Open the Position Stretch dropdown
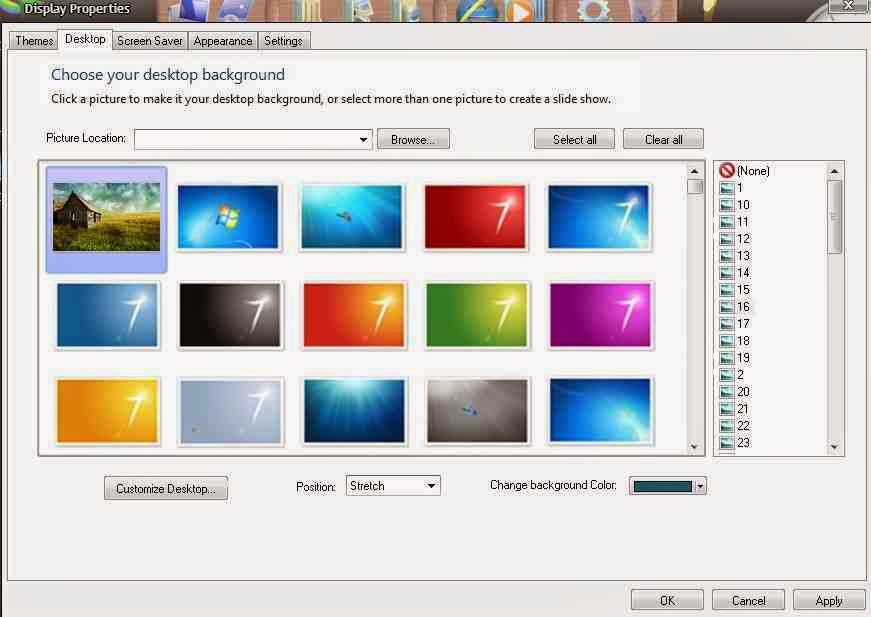 (x=393, y=486)
